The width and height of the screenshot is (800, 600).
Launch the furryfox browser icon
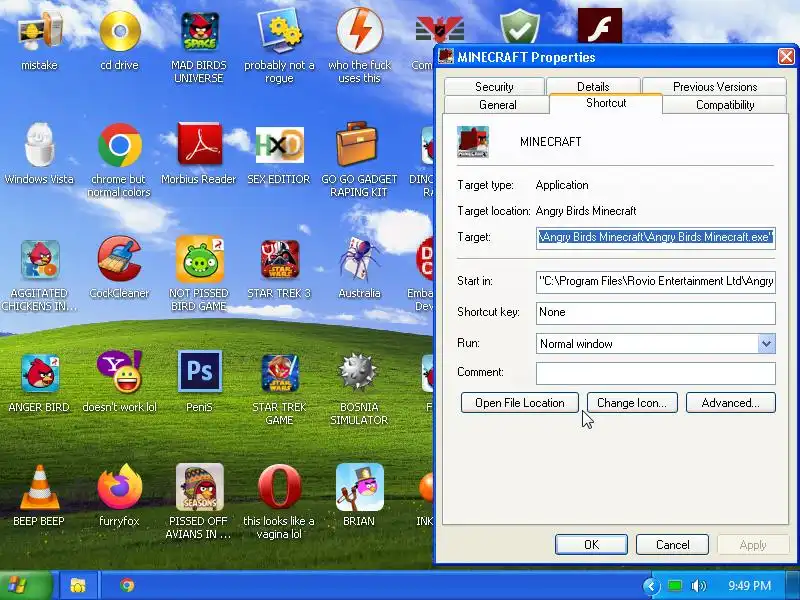click(119, 487)
